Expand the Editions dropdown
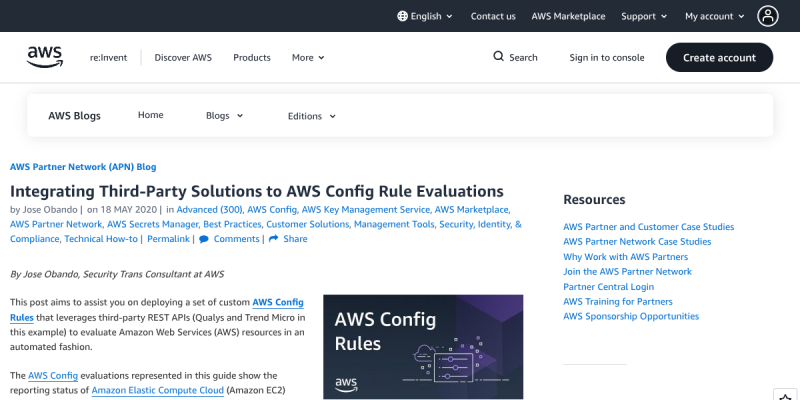The width and height of the screenshot is (800, 400). point(312,116)
